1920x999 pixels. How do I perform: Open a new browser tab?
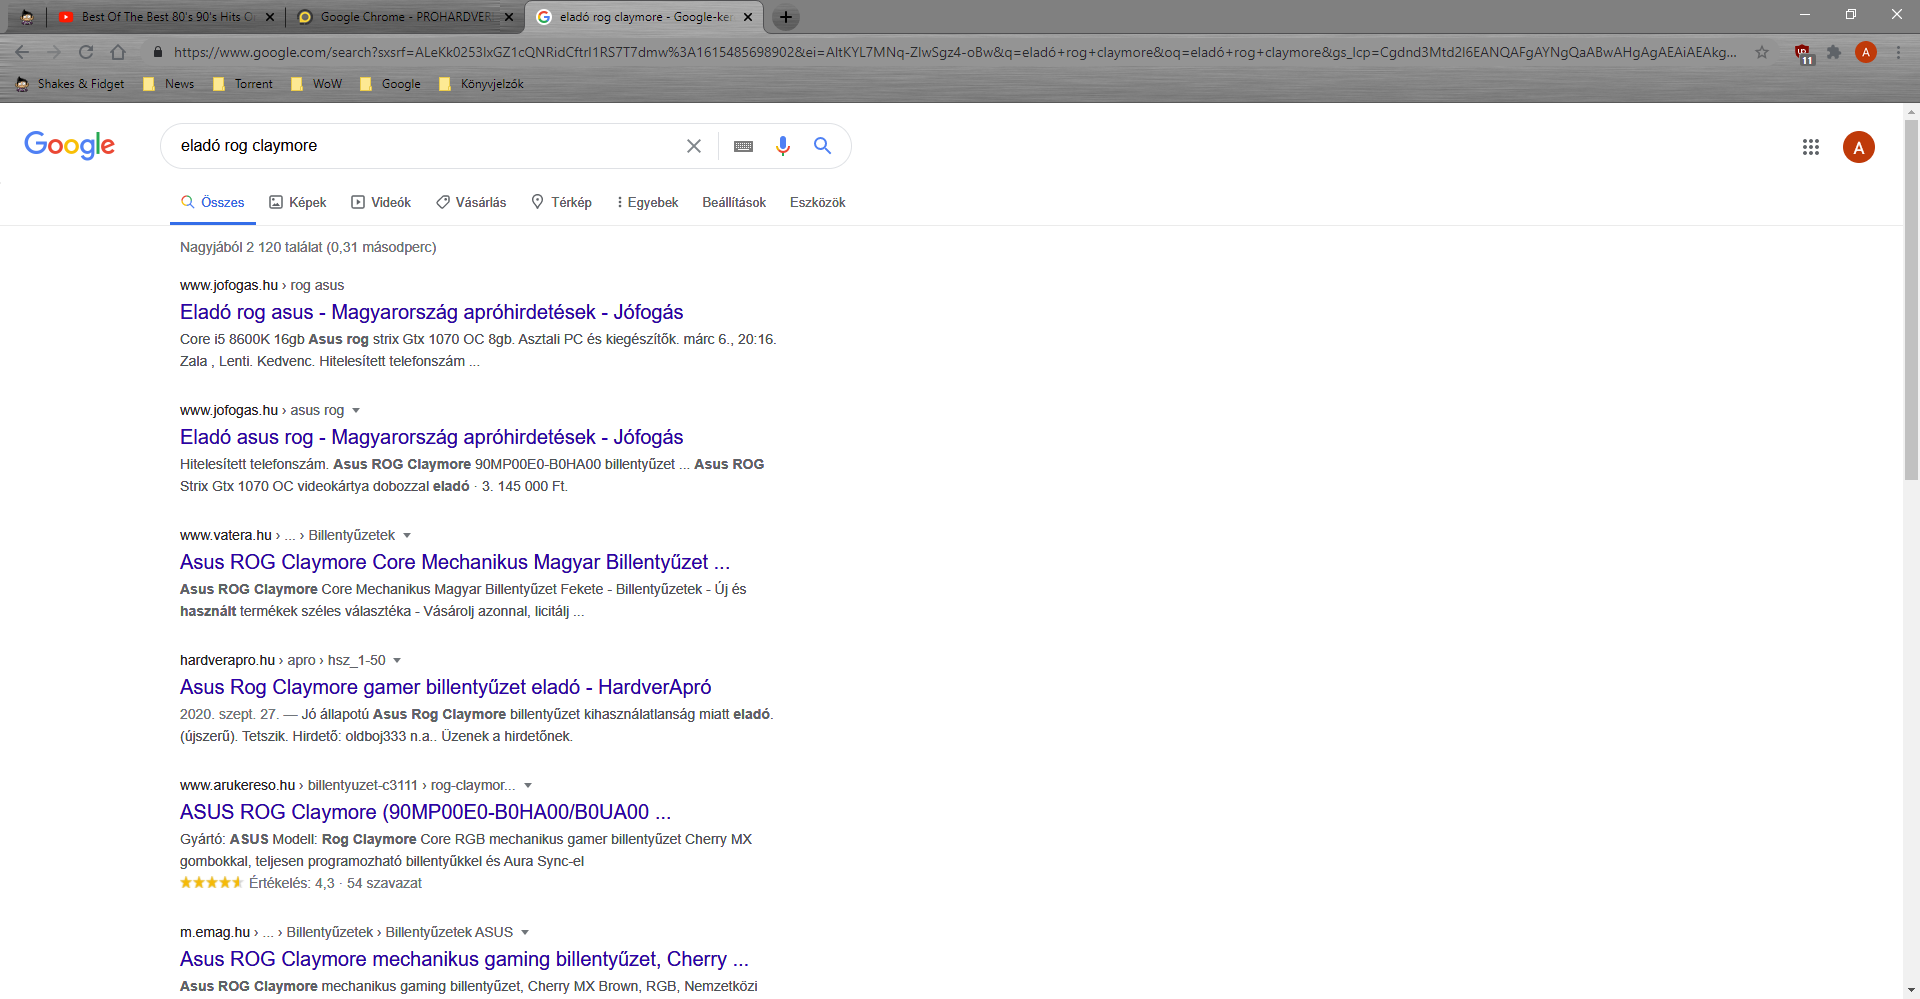point(786,17)
